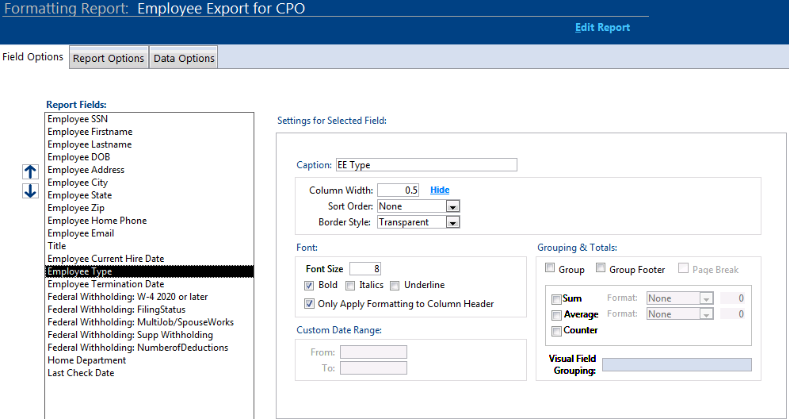Select Employee Address field

coord(149,170)
